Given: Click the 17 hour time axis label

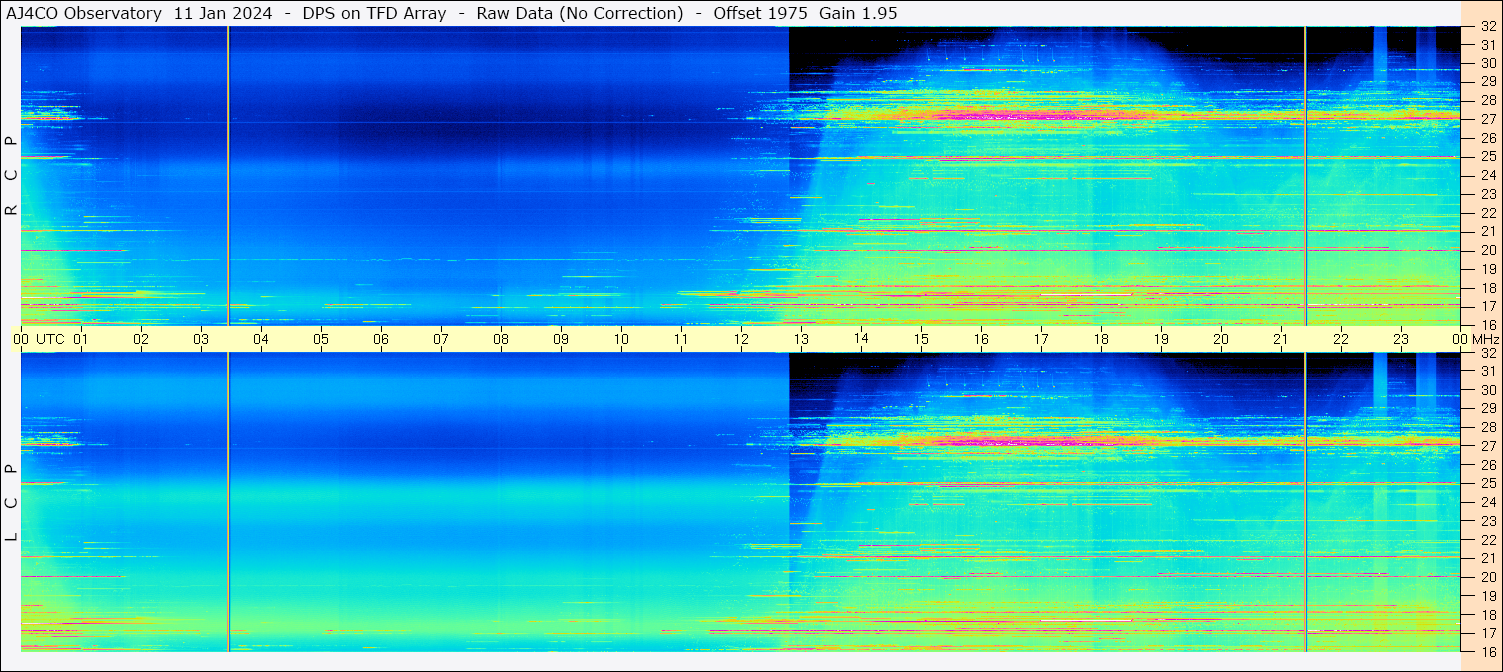Looking at the screenshot, I should click(1041, 339).
